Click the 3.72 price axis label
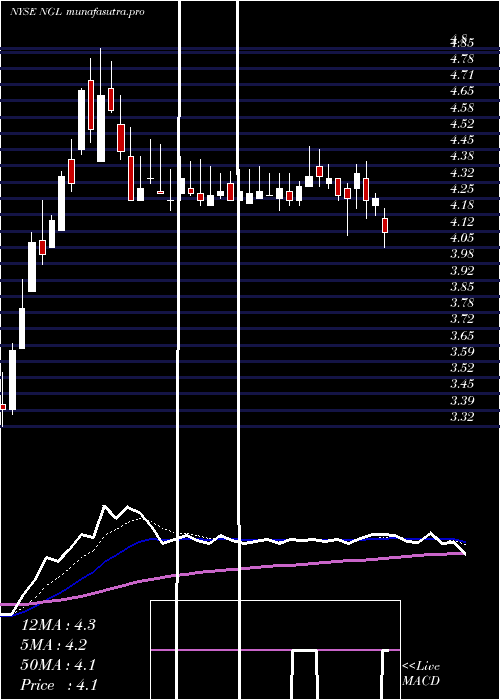Viewport: 500px width, 700px height. 462,319
